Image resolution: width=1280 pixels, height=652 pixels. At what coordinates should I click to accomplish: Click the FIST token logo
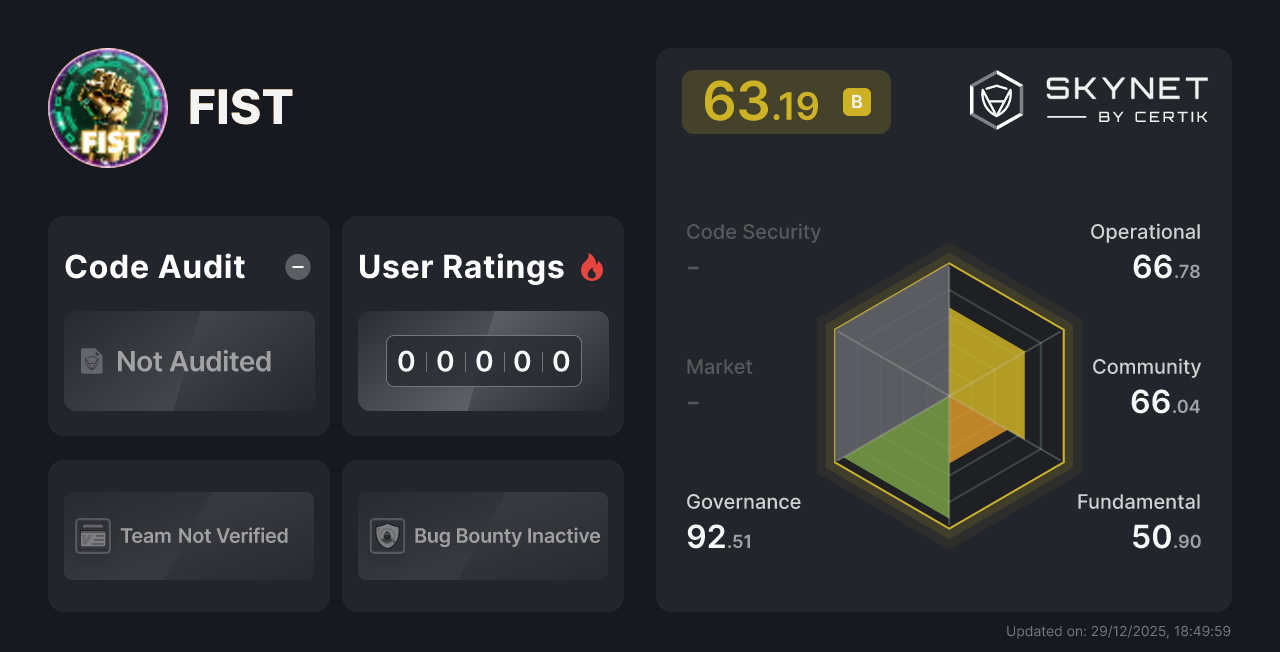tap(107, 107)
